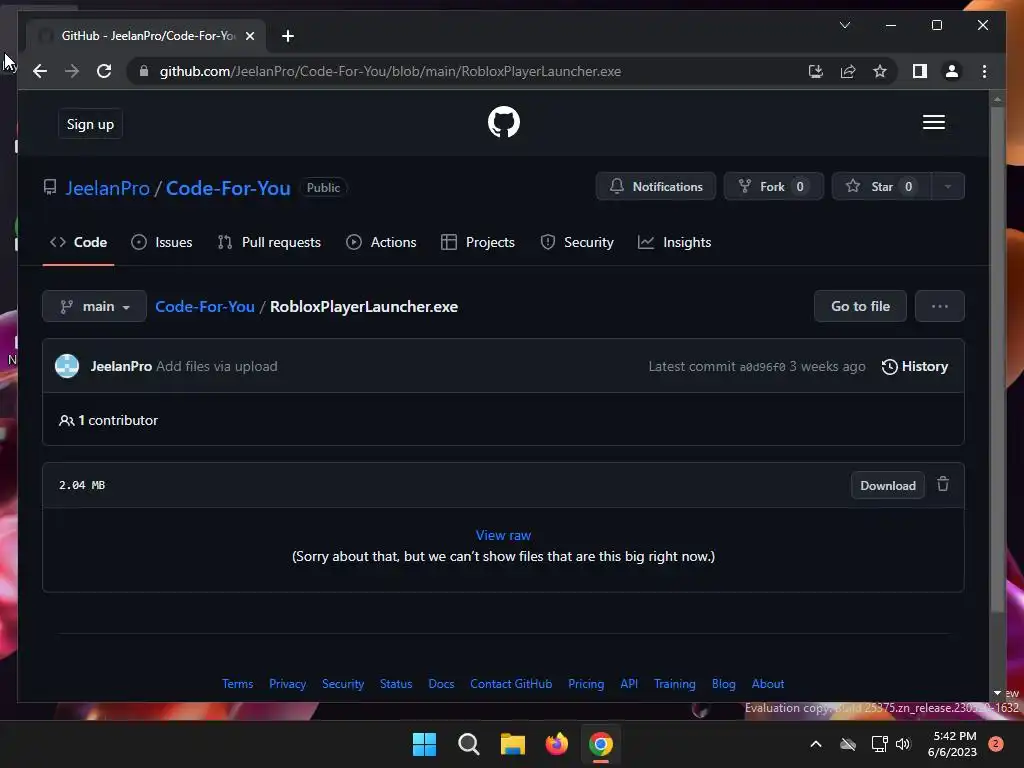
Task: Click the install app icon in address bar
Action: [x=816, y=71]
